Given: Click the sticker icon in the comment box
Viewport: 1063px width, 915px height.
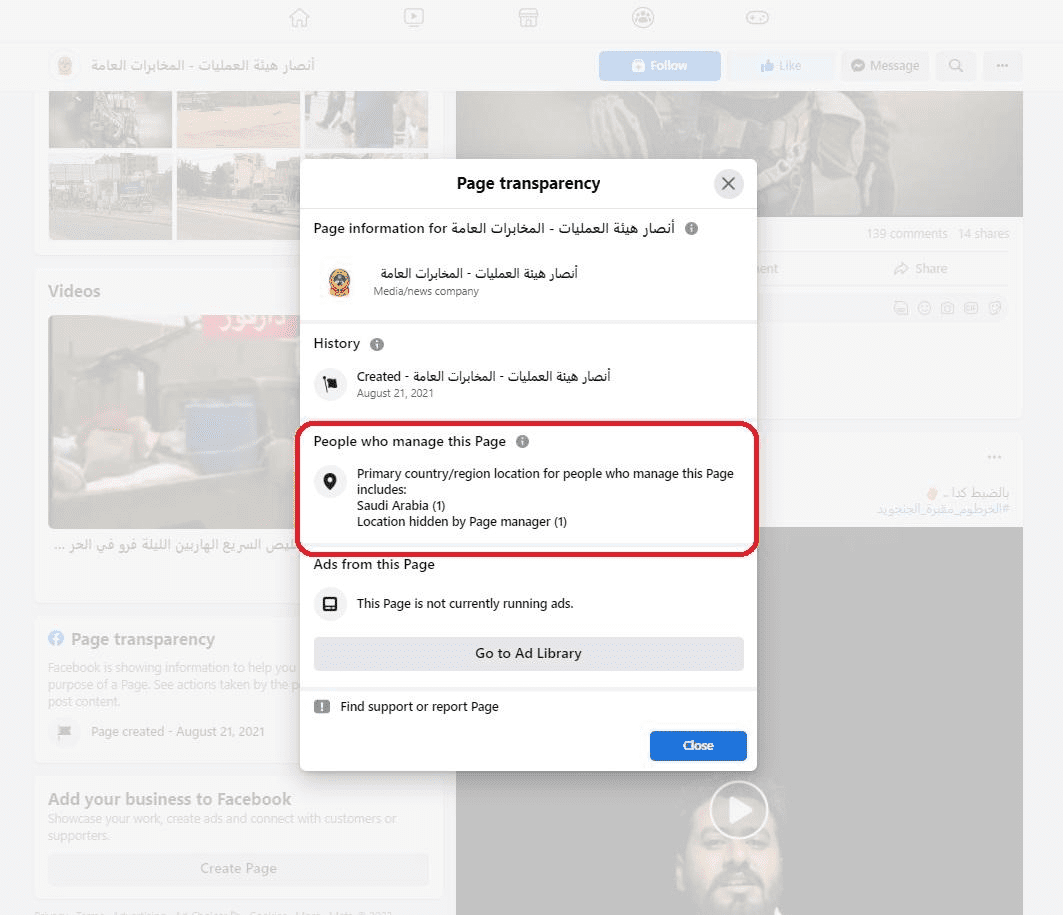Looking at the screenshot, I should point(995,308).
